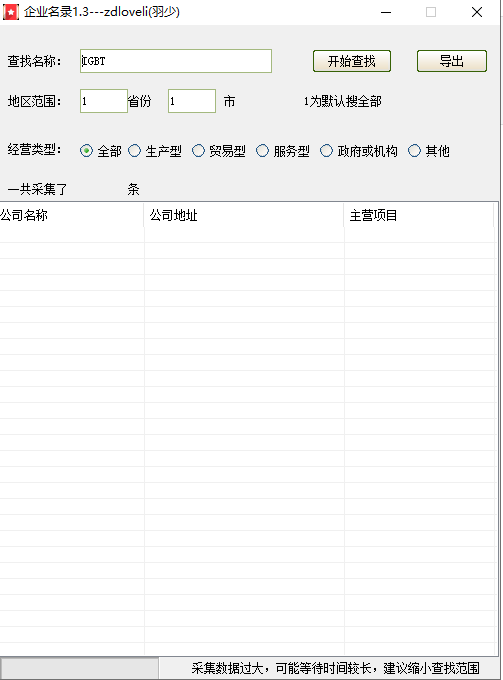Click the 采集数据过大 status bar message
This screenshot has height=680, width=503.
tap(336, 668)
